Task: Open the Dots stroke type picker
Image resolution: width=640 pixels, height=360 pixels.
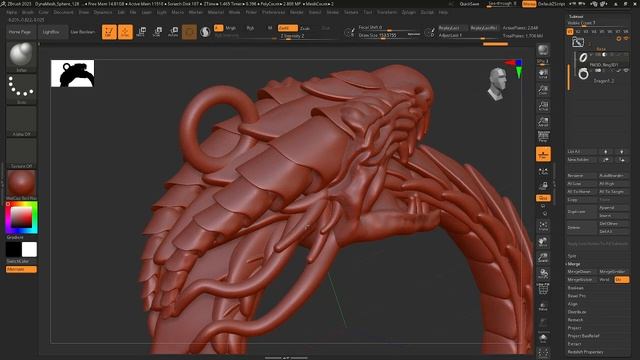Action: tap(21, 89)
